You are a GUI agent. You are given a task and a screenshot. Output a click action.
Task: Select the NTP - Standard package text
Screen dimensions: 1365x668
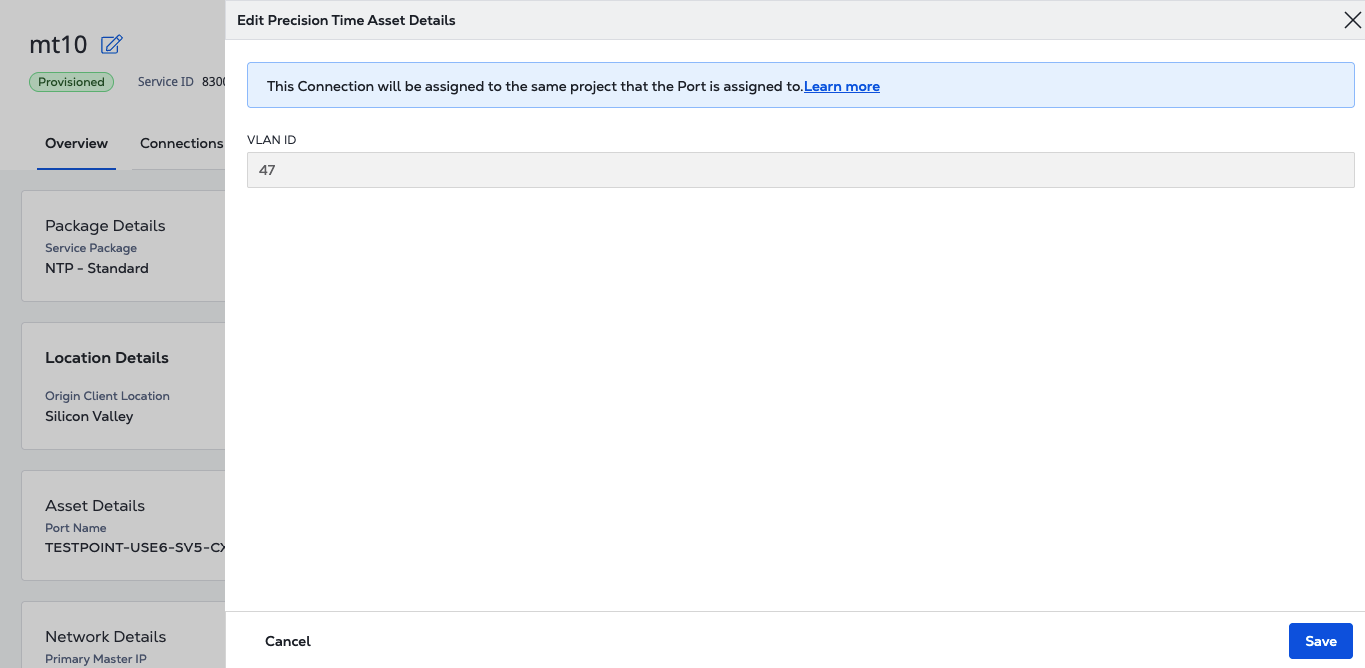click(x=97, y=268)
